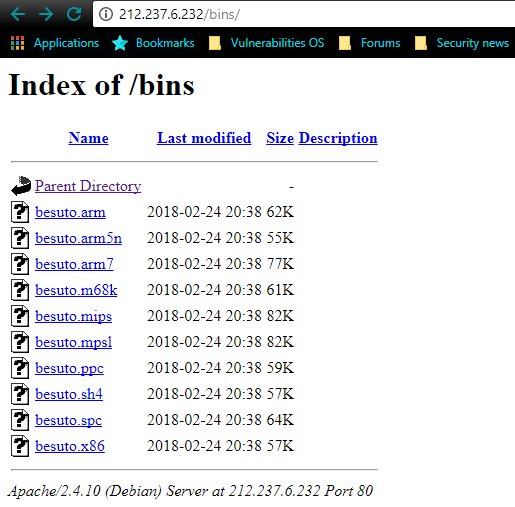Click the 61K size of besuto.m68k
Image resolution: width=515 pixels, height=507 pixels.
click(280, 290)
